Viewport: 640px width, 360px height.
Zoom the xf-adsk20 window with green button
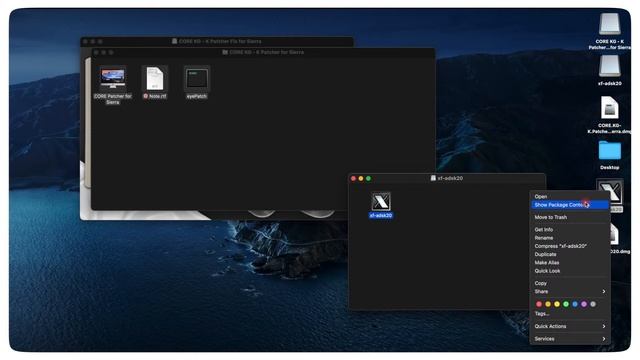pyautogui.click(x=368, y=178)
